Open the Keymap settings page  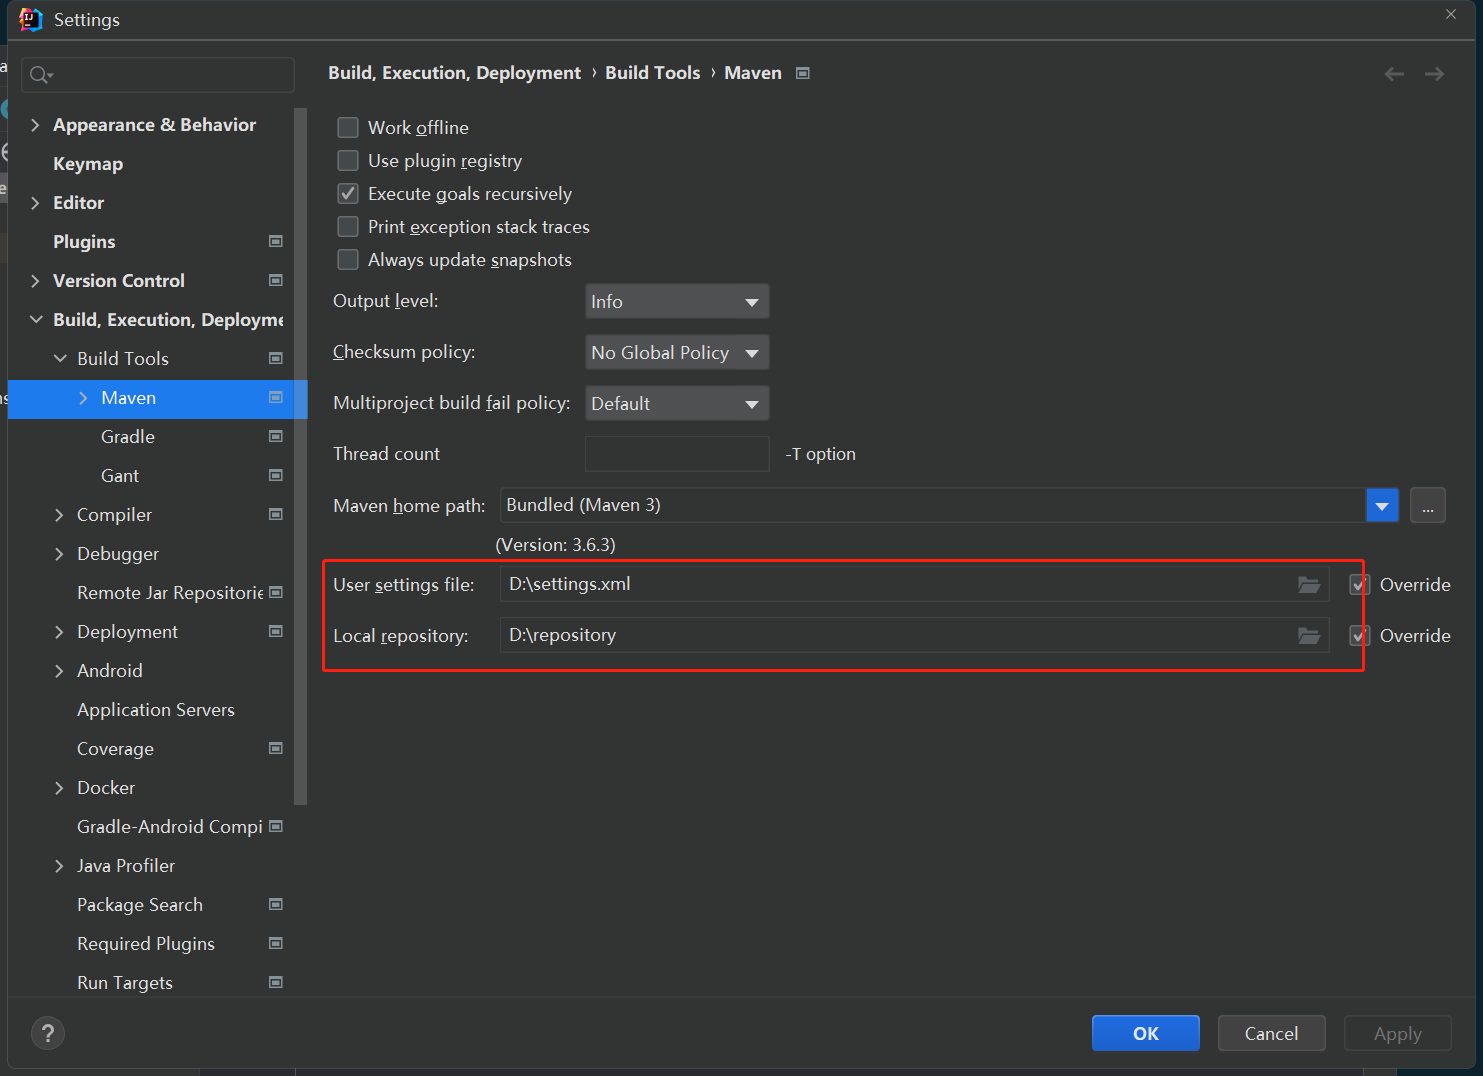pos(88,164)
